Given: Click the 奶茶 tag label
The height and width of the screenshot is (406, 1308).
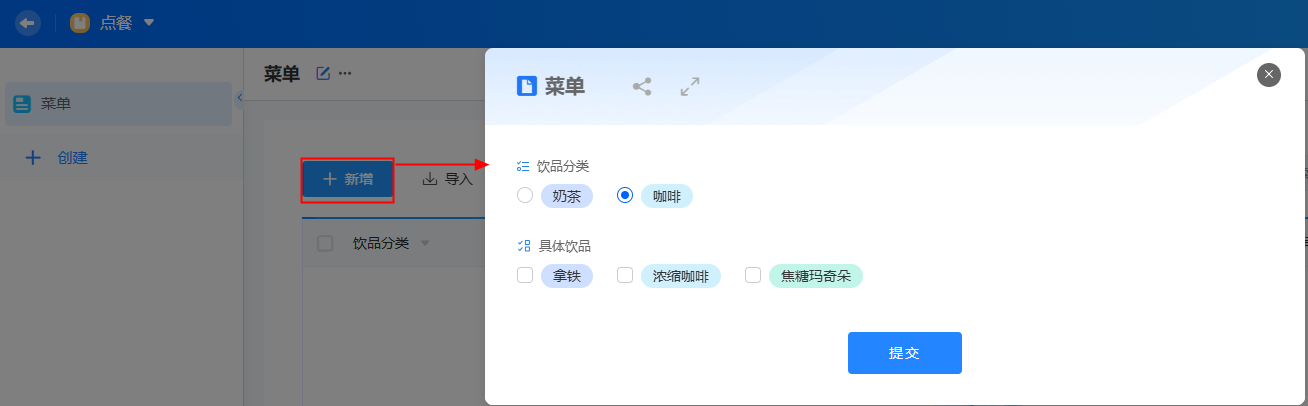Looking at the screenshot, I should 567,196.
